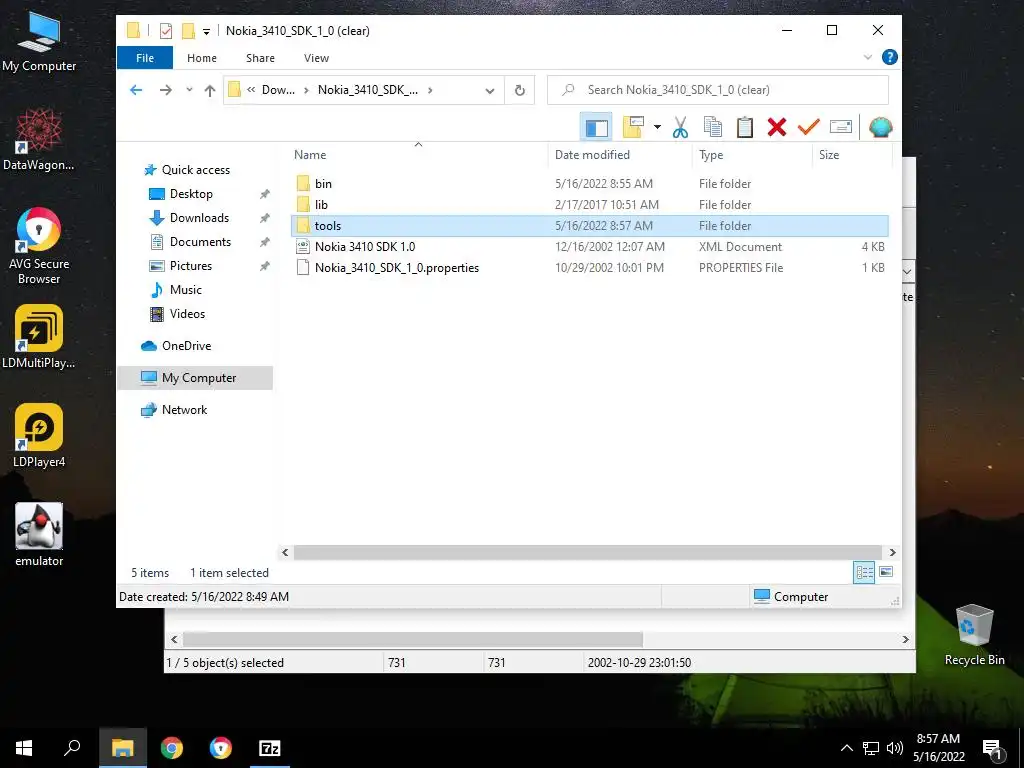Unpin Downloads using its pin icon

click(x=264, y=217)
